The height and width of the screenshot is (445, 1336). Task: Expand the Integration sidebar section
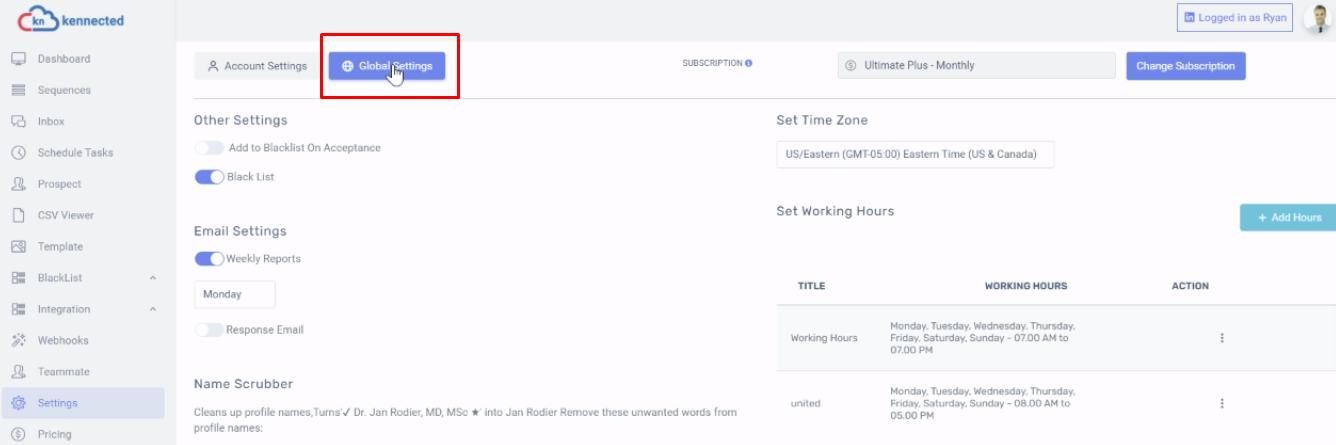[153, 309]
